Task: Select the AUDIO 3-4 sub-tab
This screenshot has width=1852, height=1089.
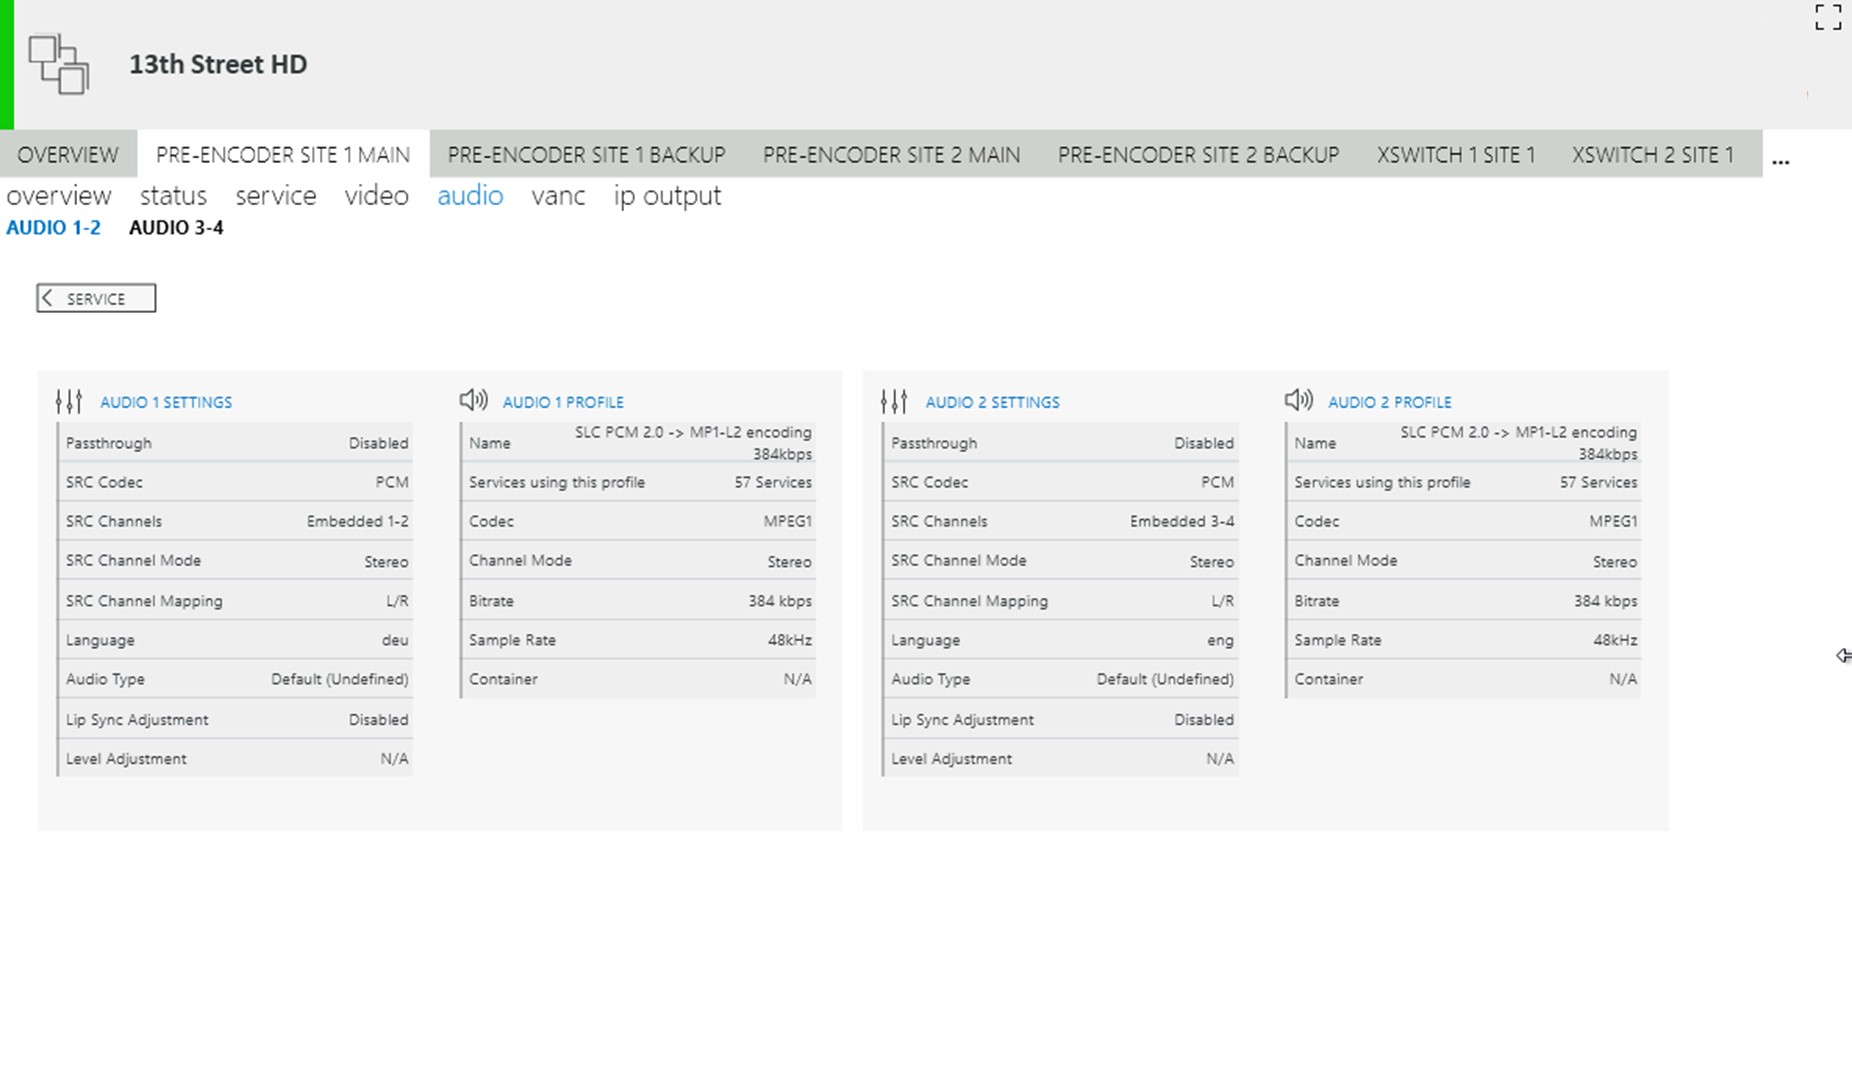Action: (176, 228)
